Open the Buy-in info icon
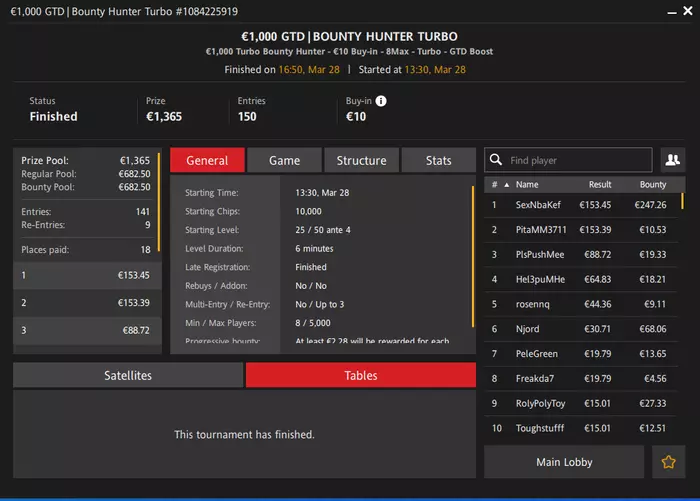This screenshot has height=501, width=700. (x=381, y=101)
